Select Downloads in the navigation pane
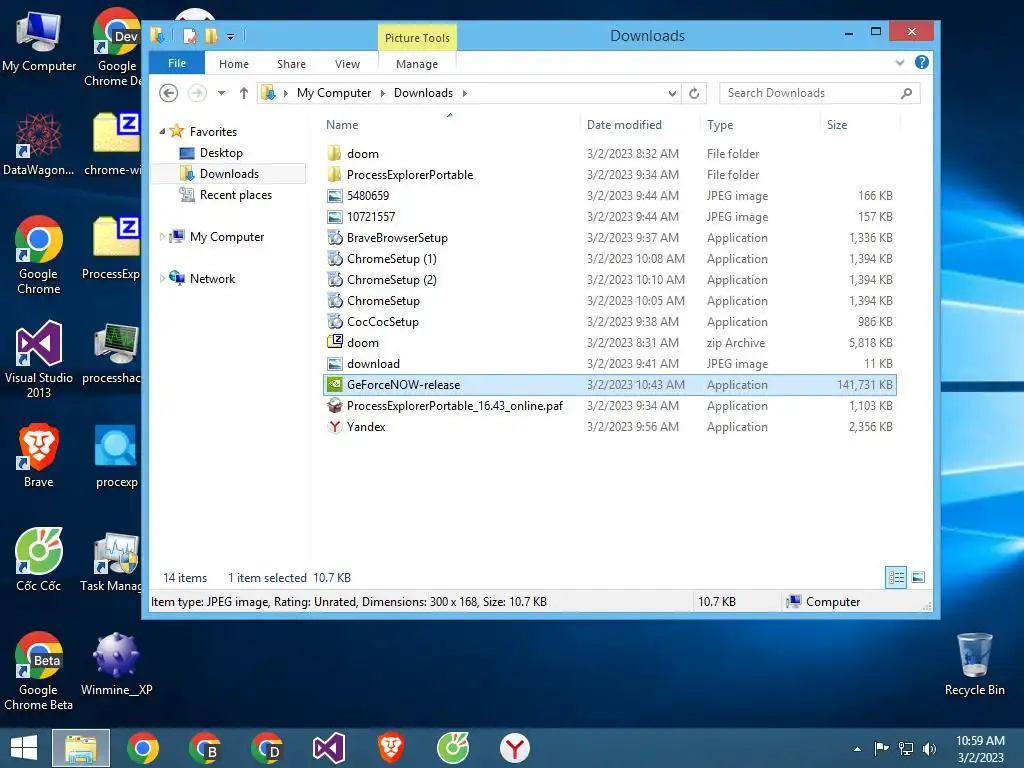 pyautogui.click(x=229, y=174)
